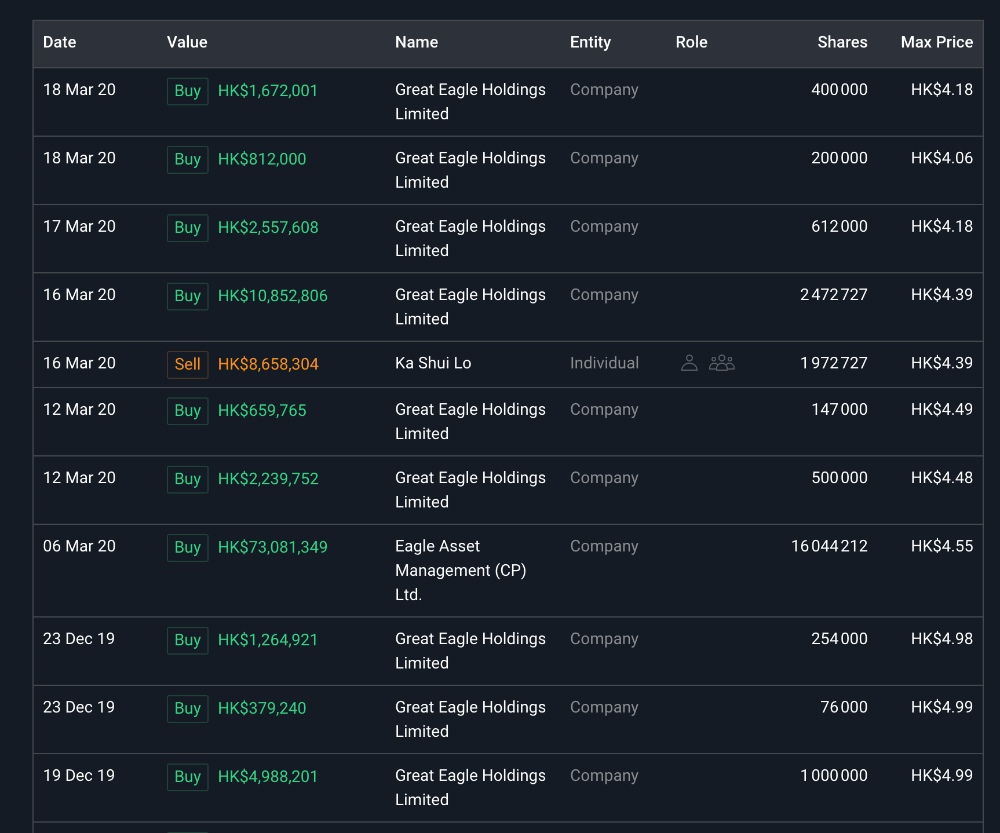The width and height of the screenshot is (1000, 833).
Task: Click the Buy badge beside HK$10,852,806
Action: [187, 296]
